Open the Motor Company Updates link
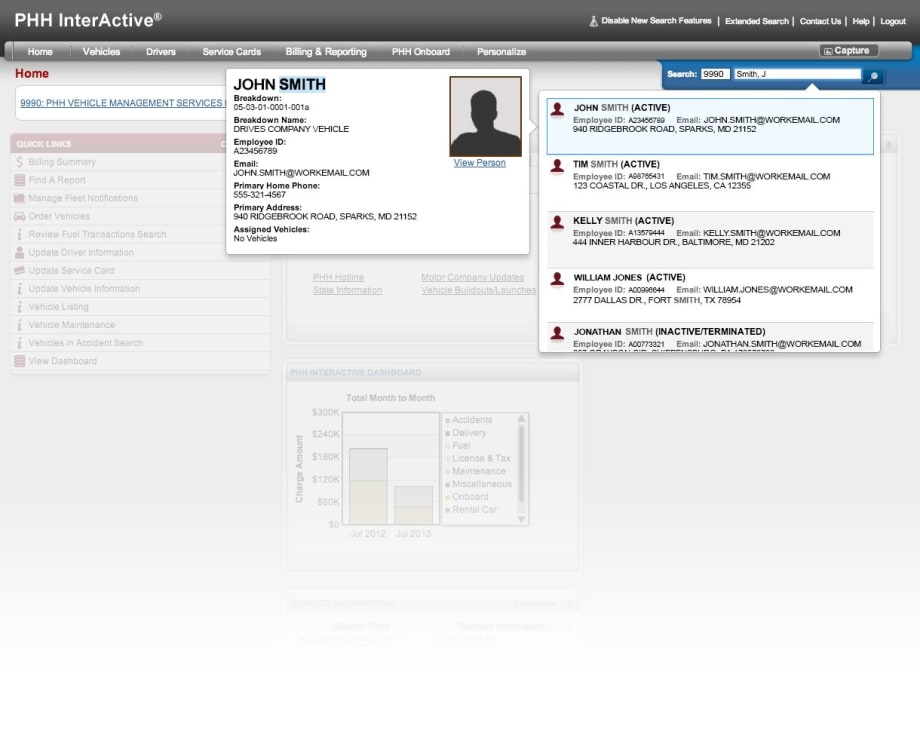The image size is (920, 745). pyautogui.click(x=472, y=277)
